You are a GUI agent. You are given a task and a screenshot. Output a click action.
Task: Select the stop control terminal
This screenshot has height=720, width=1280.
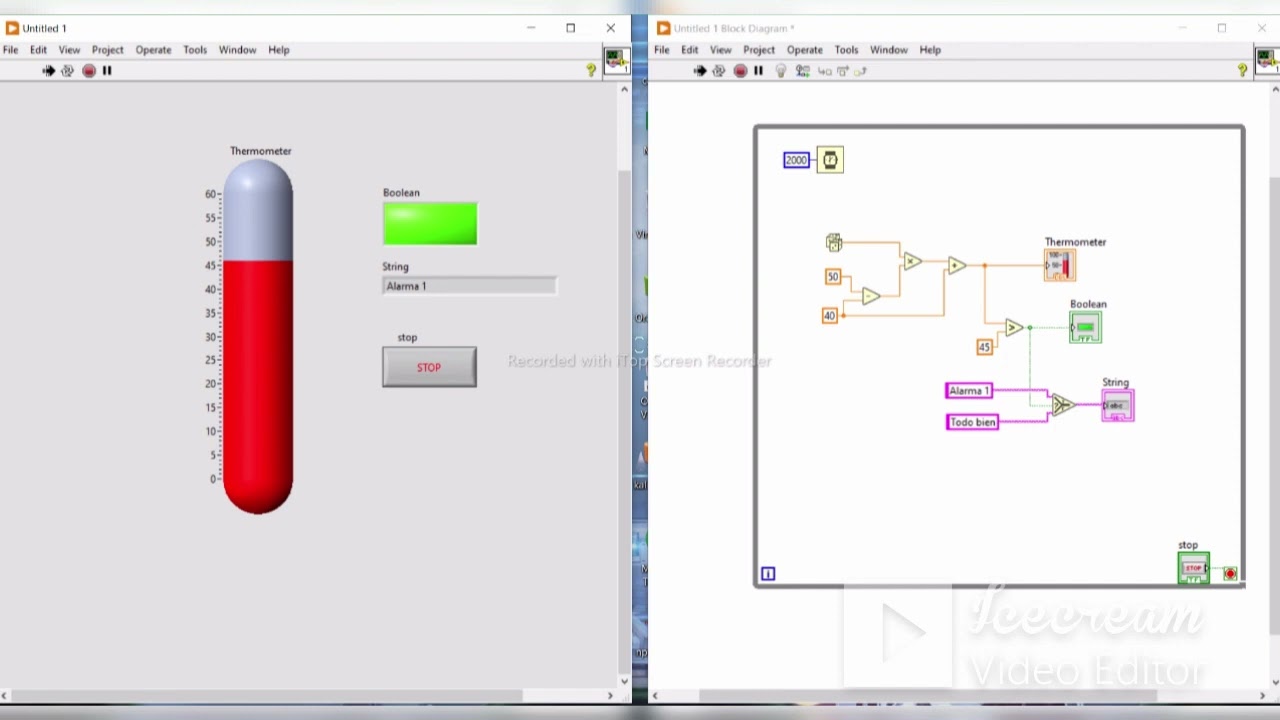(x=1193, y=568)
